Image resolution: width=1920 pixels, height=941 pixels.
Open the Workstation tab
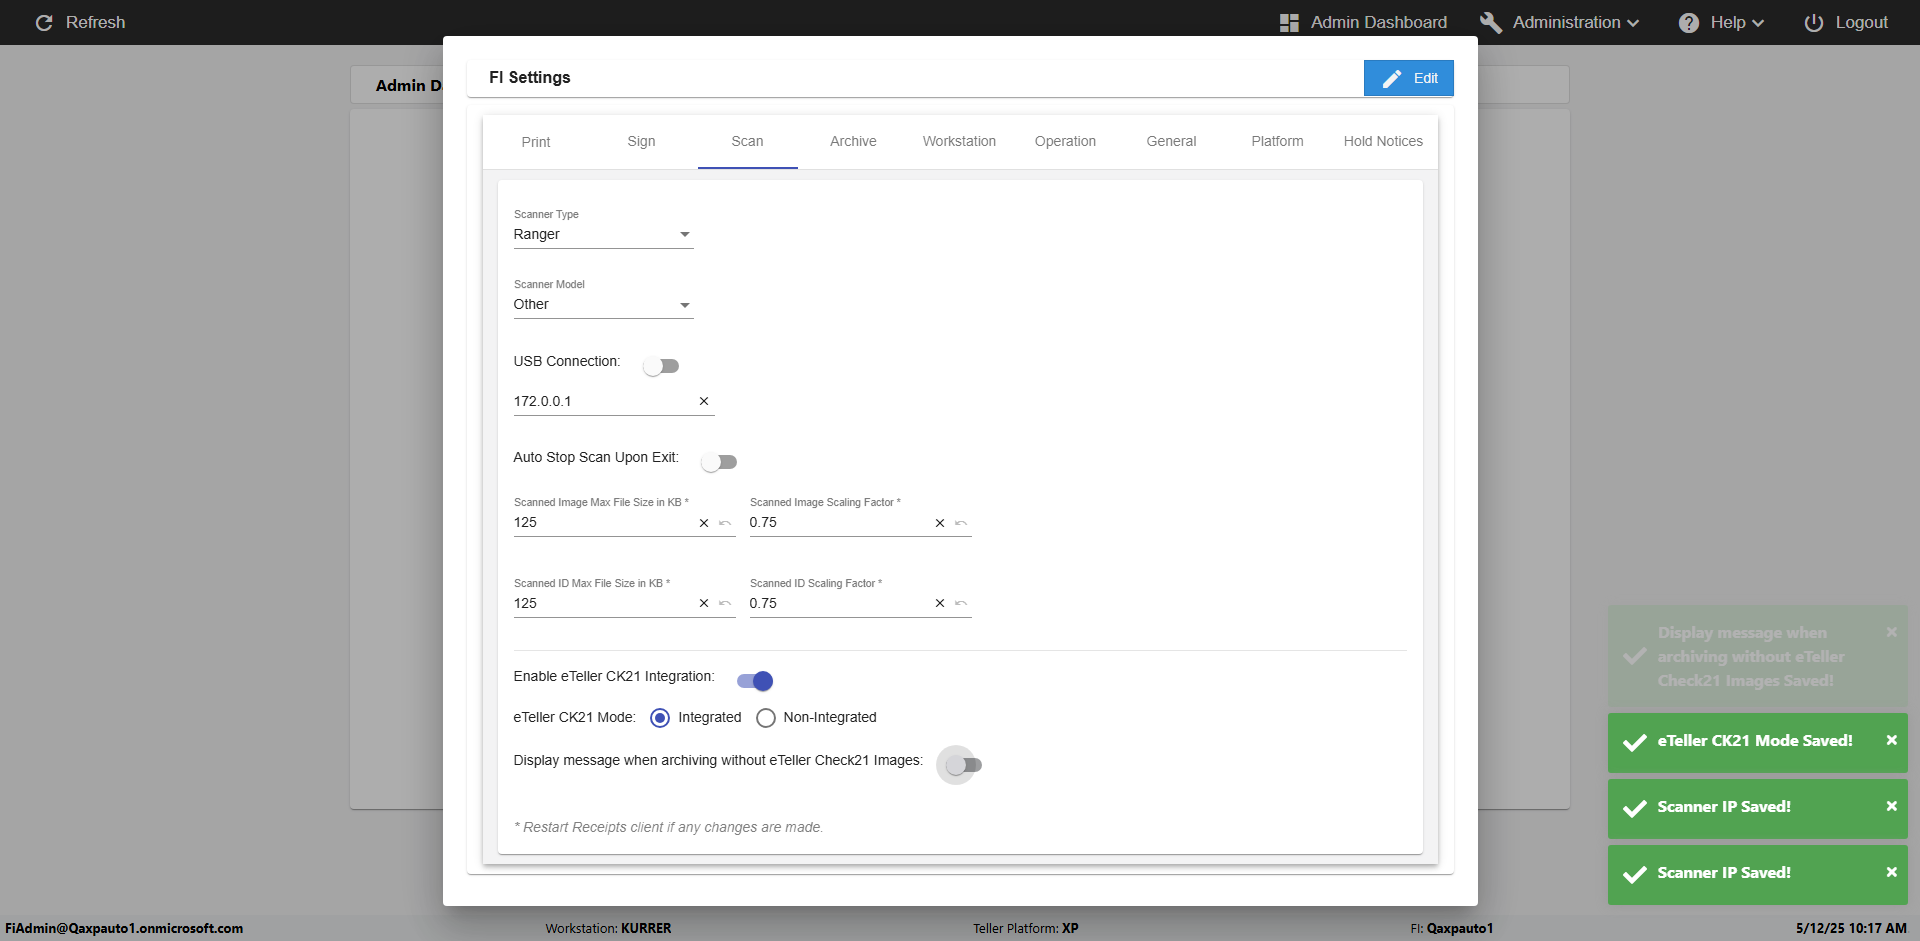click(x=959, y=142)
